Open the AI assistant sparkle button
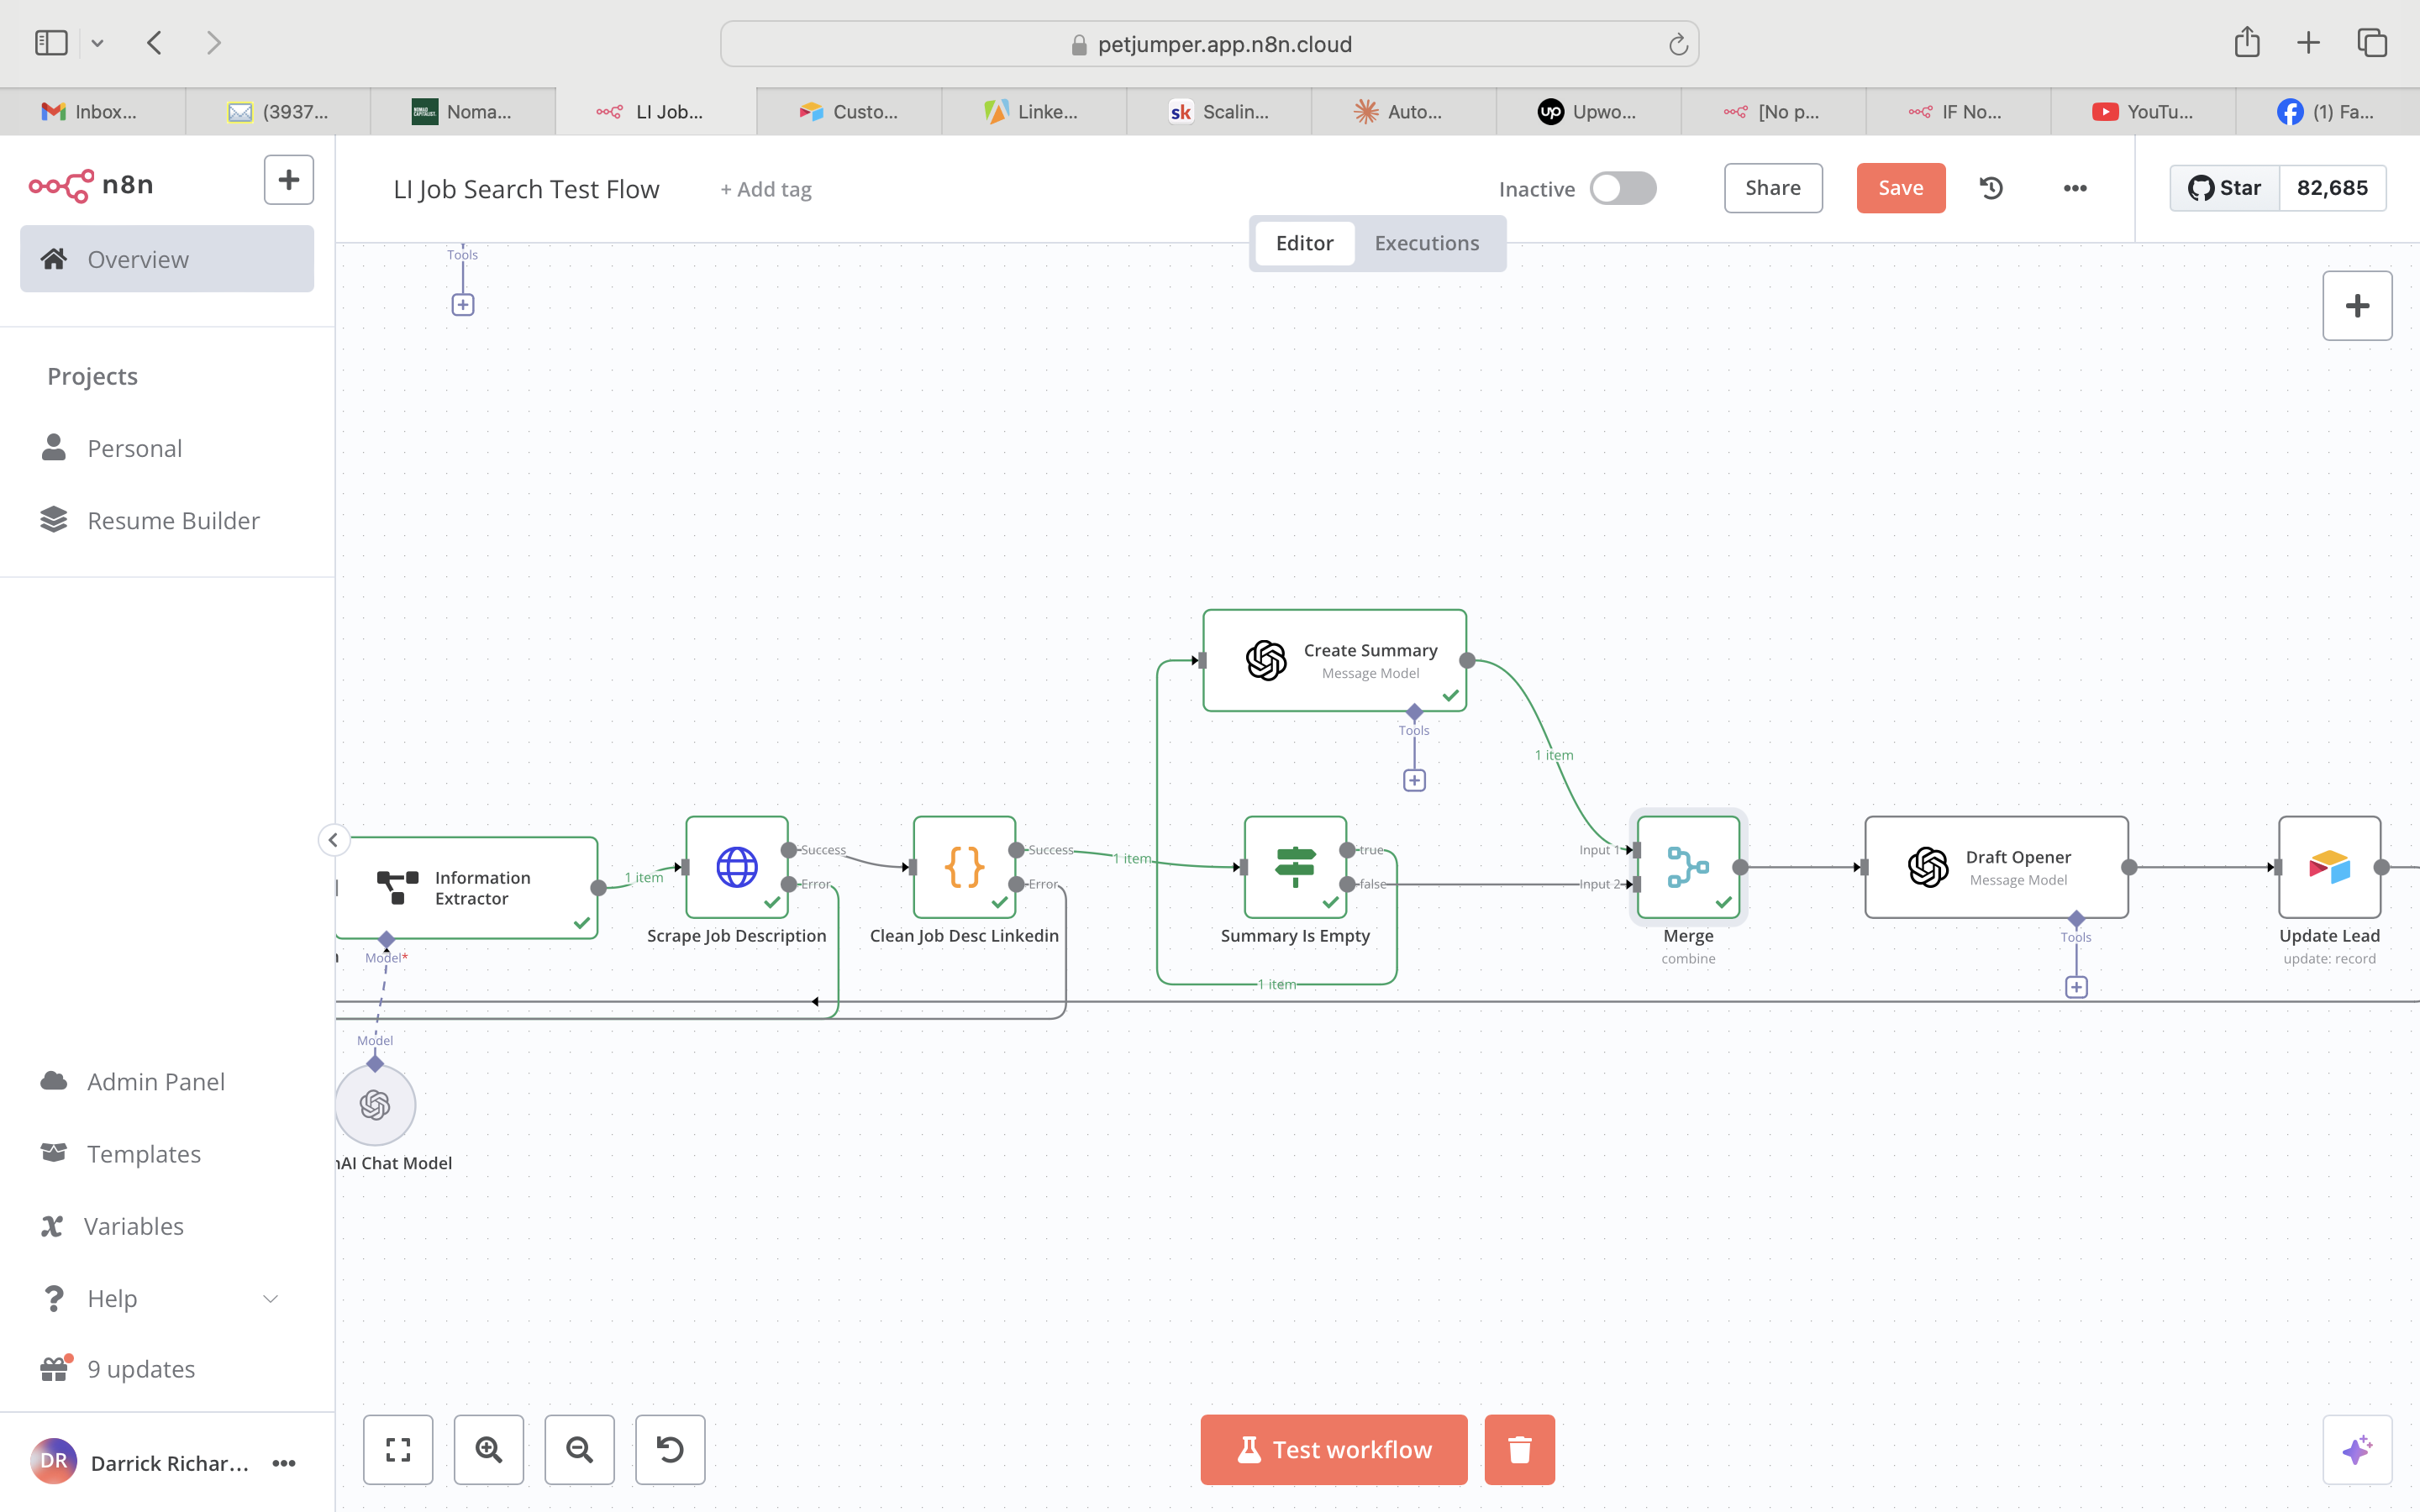Image resolution: width=2420 pixels, height=1512 pixels. pos(2358,1449)
